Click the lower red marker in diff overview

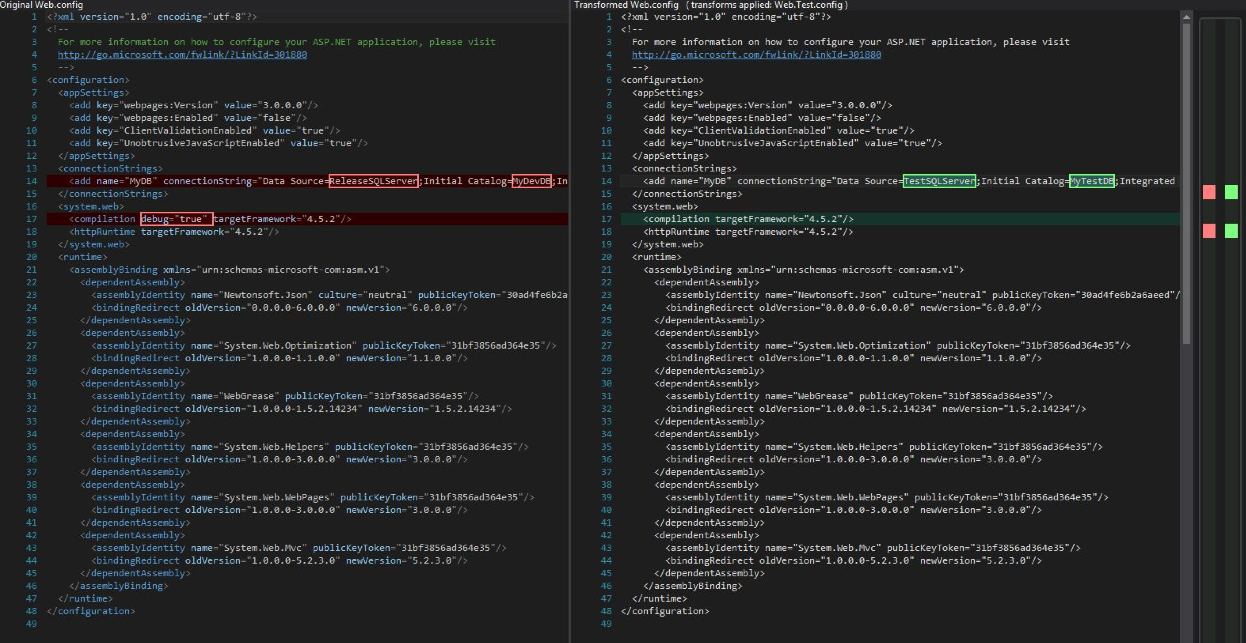click(1209, 231)
